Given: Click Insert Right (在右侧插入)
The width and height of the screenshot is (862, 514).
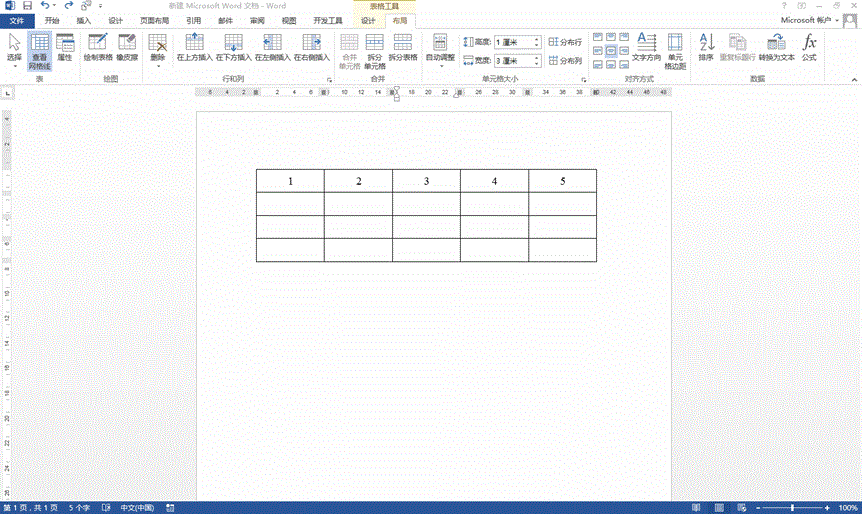Looking at the screenshot, I should (311, 48).
